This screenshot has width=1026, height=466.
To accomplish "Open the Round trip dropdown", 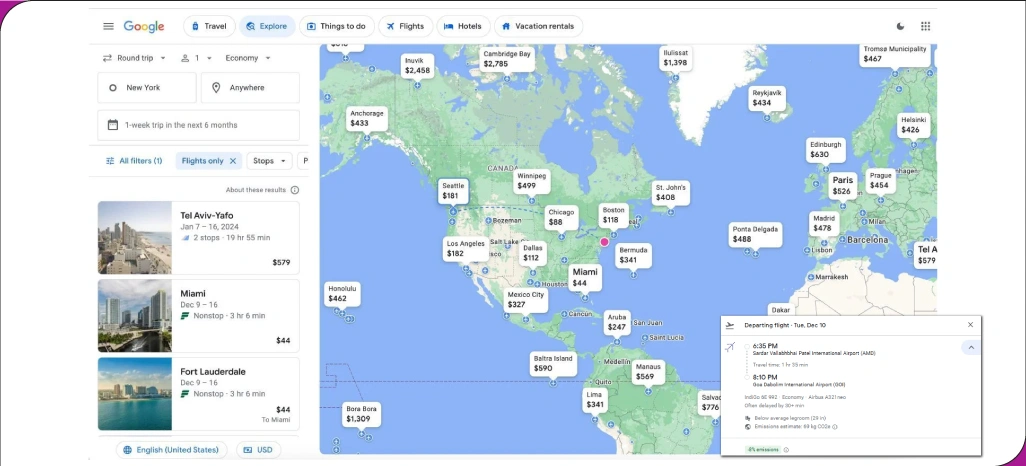I will (135, 58).
